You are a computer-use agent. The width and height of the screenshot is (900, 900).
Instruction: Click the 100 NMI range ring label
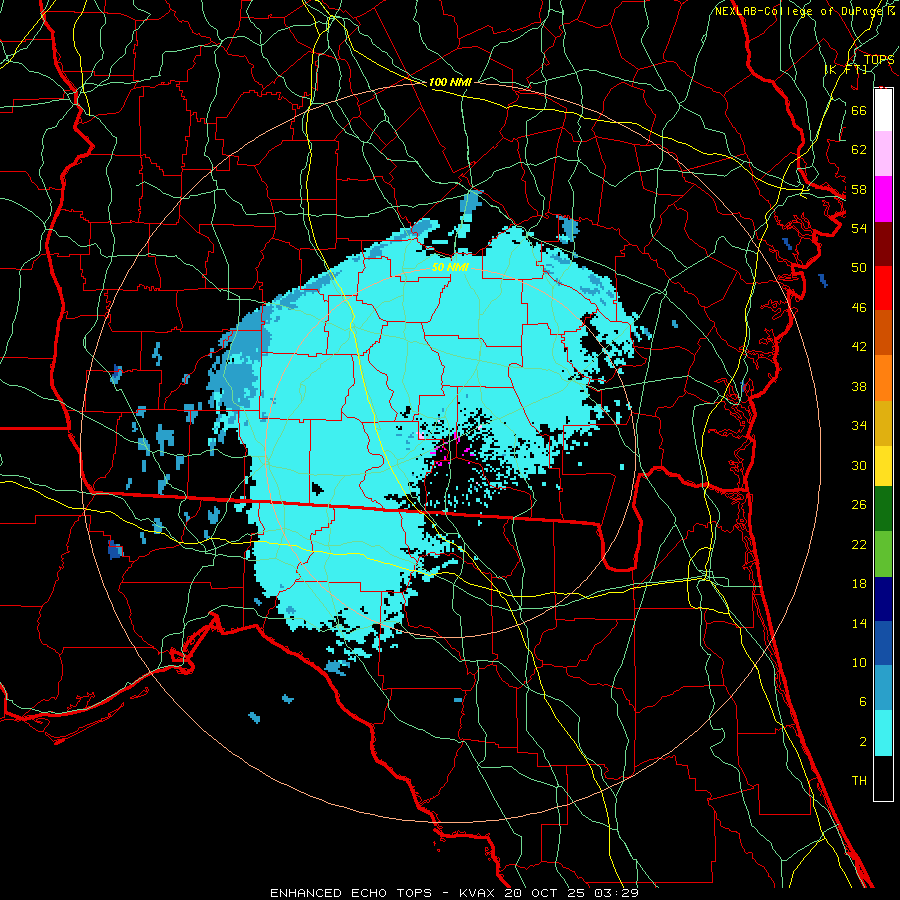[x=450, y=82]
